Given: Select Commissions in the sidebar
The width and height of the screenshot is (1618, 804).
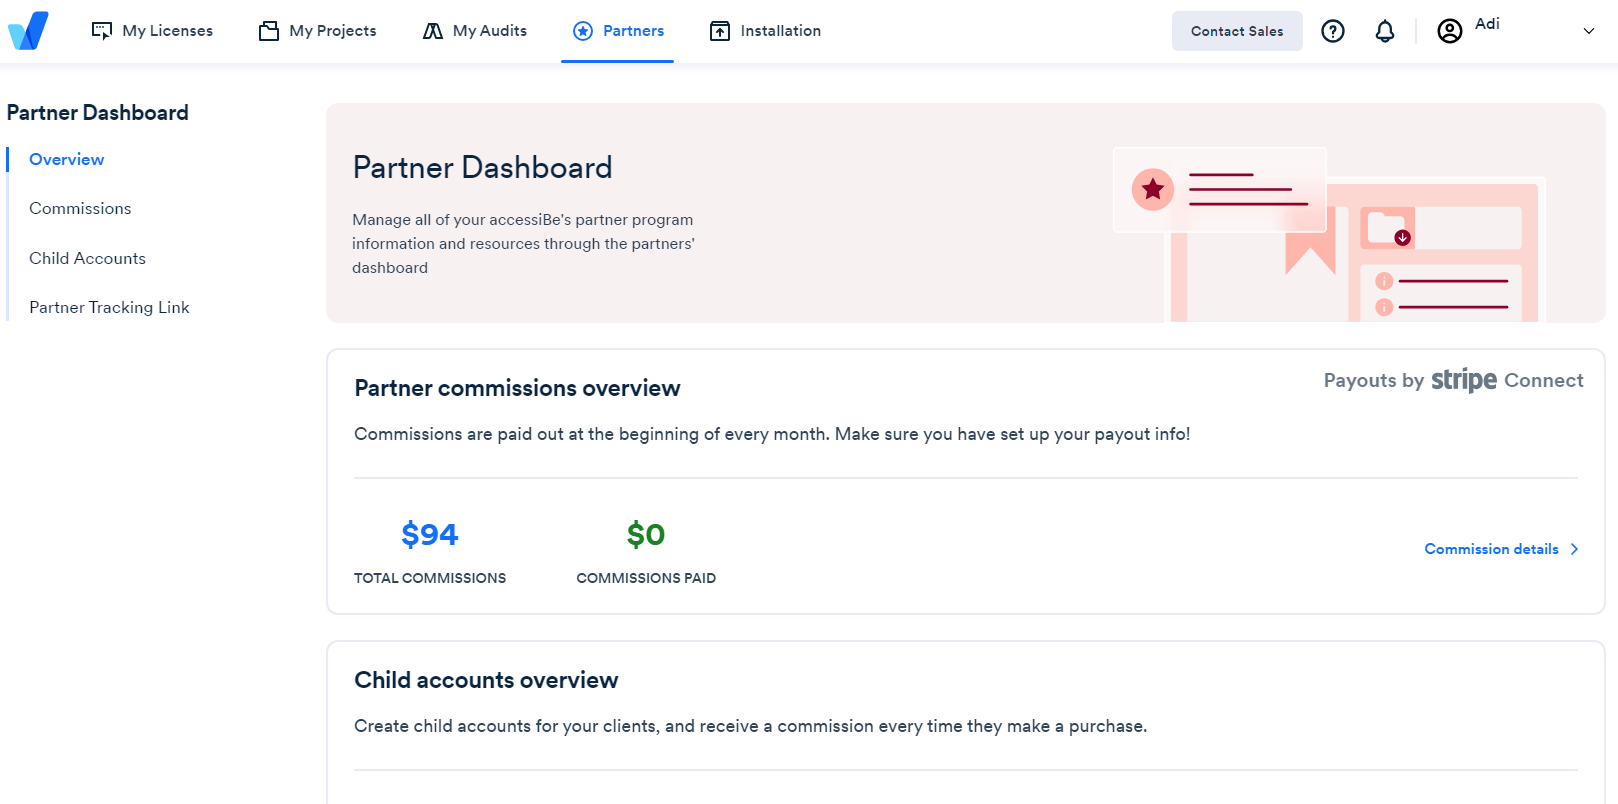Looking at the screenshot, I should pos(80,208).
